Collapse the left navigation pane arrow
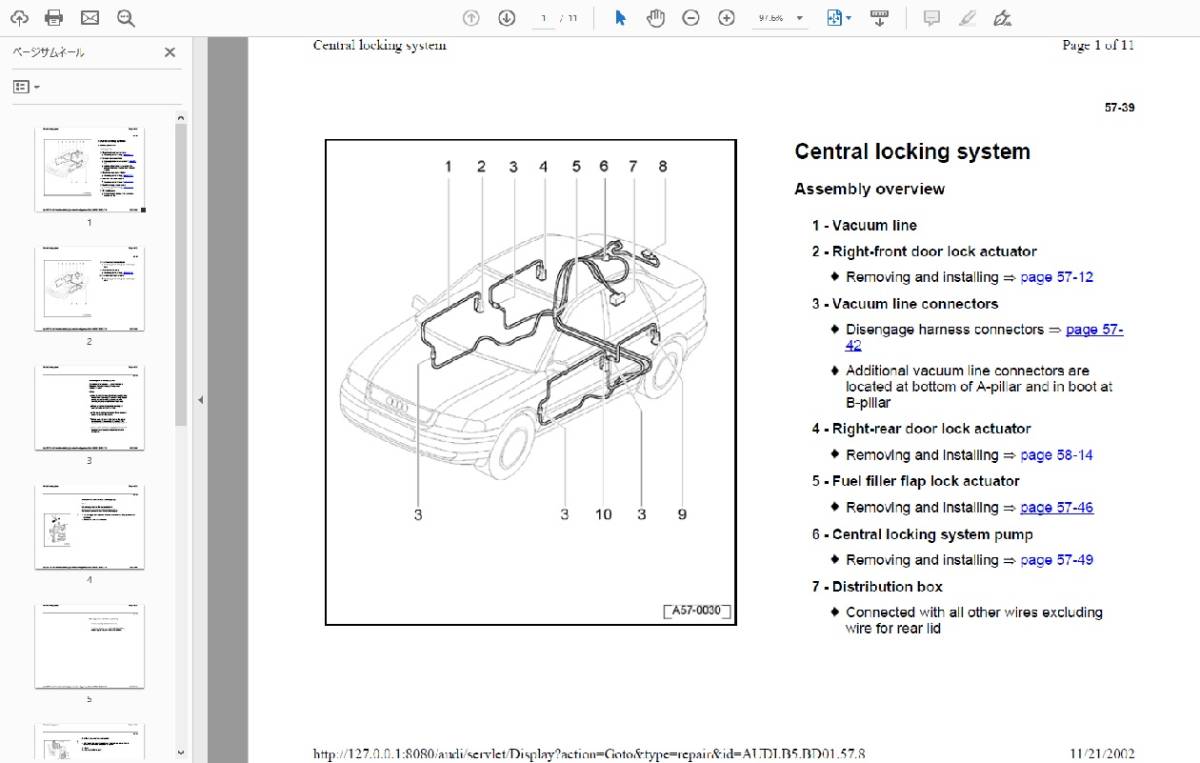 pyautogui.click(x=199, y=400)
